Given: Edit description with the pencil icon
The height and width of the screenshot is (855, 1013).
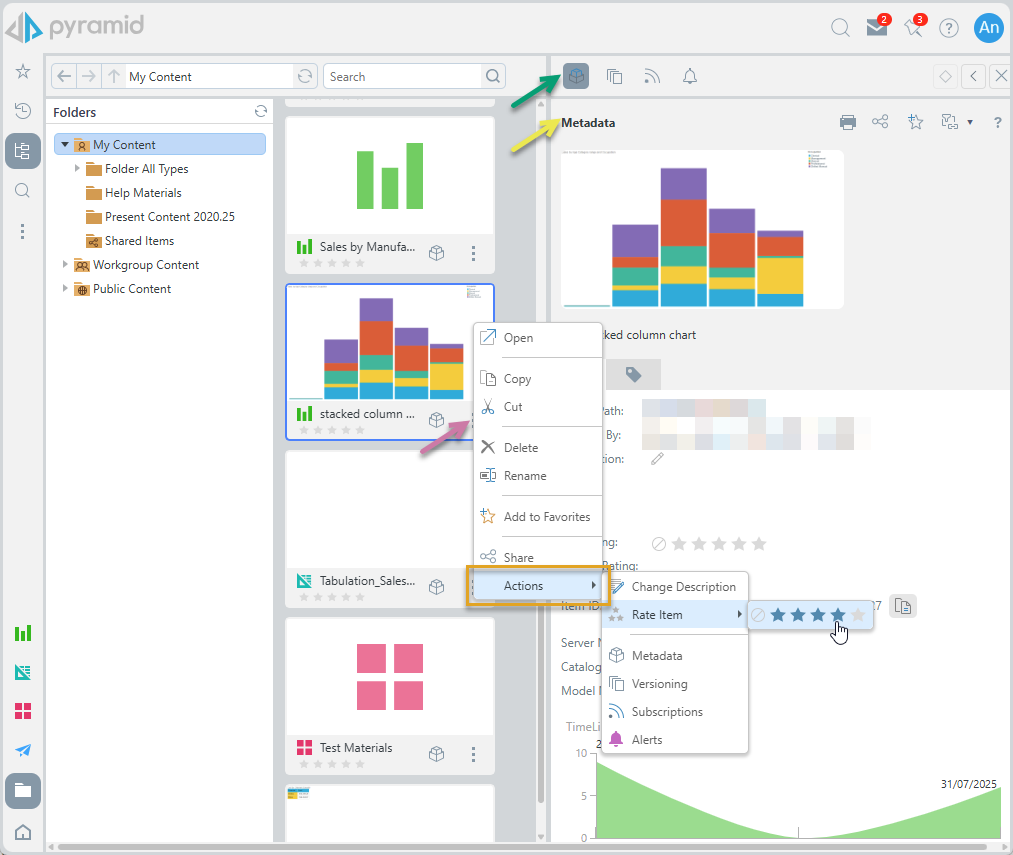Looking at the screenshot, I should [657, 459].
